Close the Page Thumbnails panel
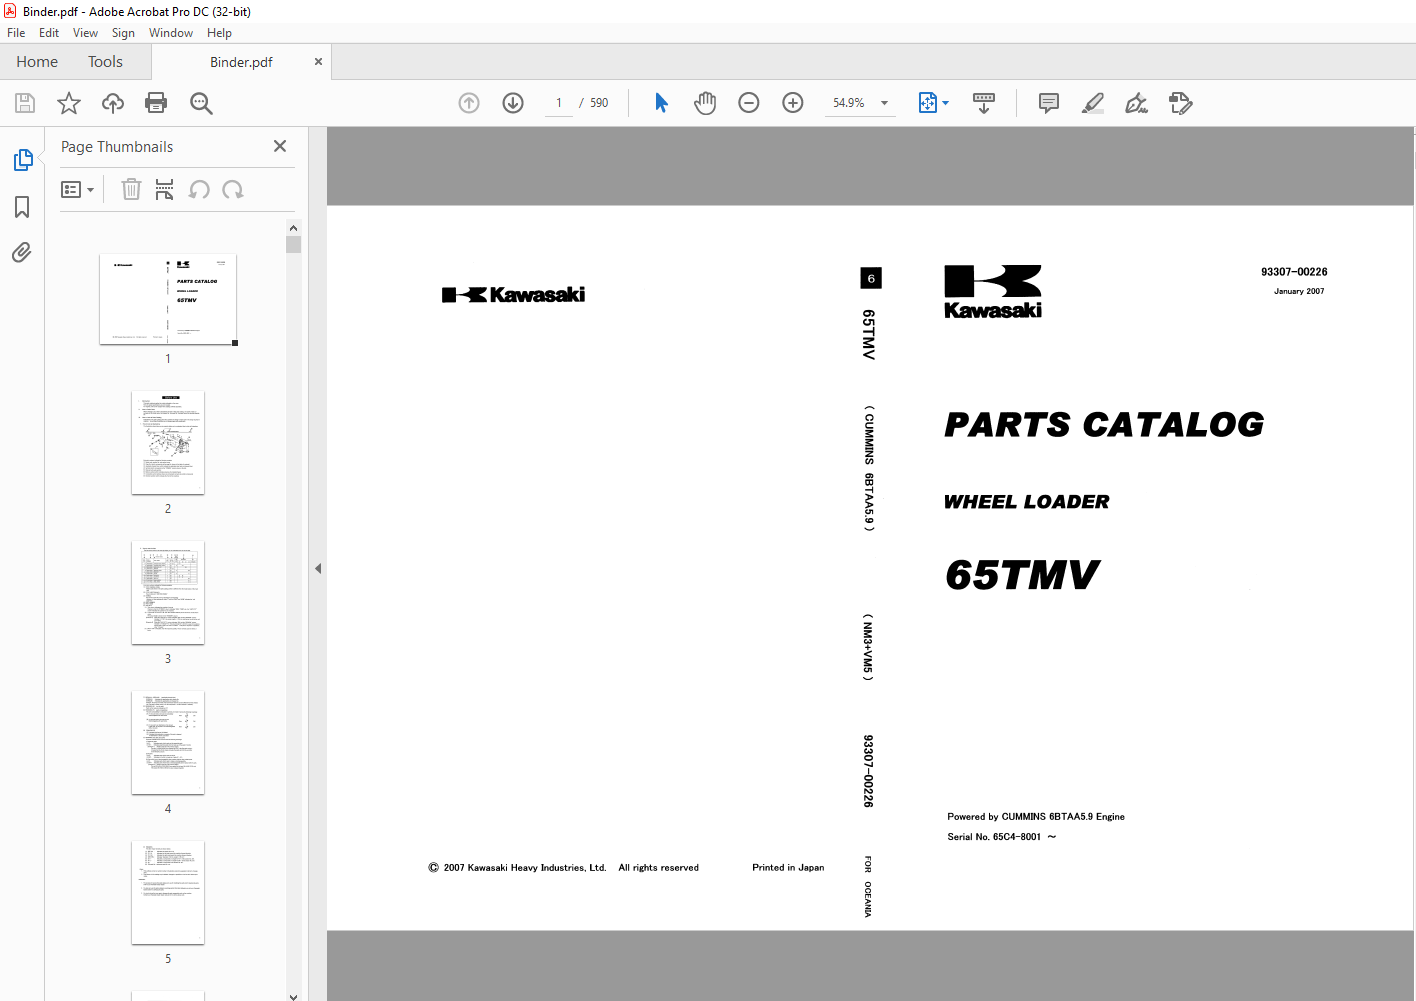This screenshot has width=1416, height=1001. tap(280, 146)
